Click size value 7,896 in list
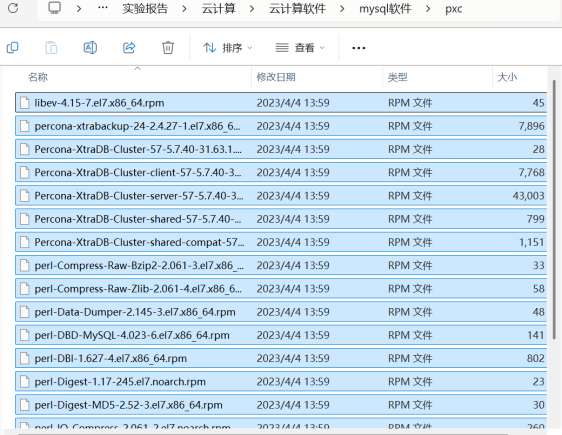 click(x=532, y=126)
